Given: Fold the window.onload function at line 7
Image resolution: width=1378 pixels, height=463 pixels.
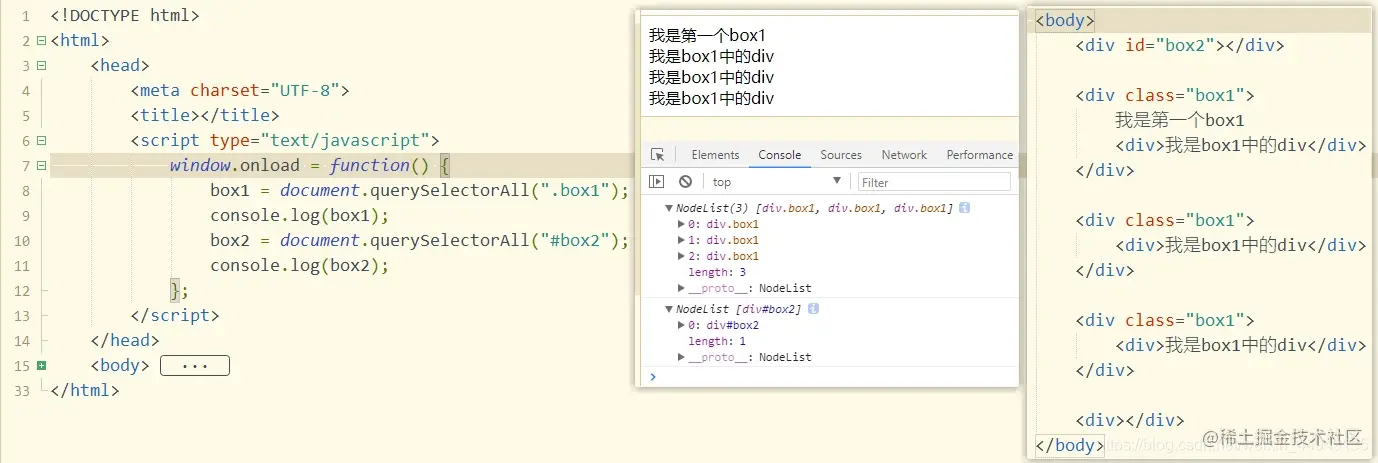Looking at the screenshot, I should 41,166.
